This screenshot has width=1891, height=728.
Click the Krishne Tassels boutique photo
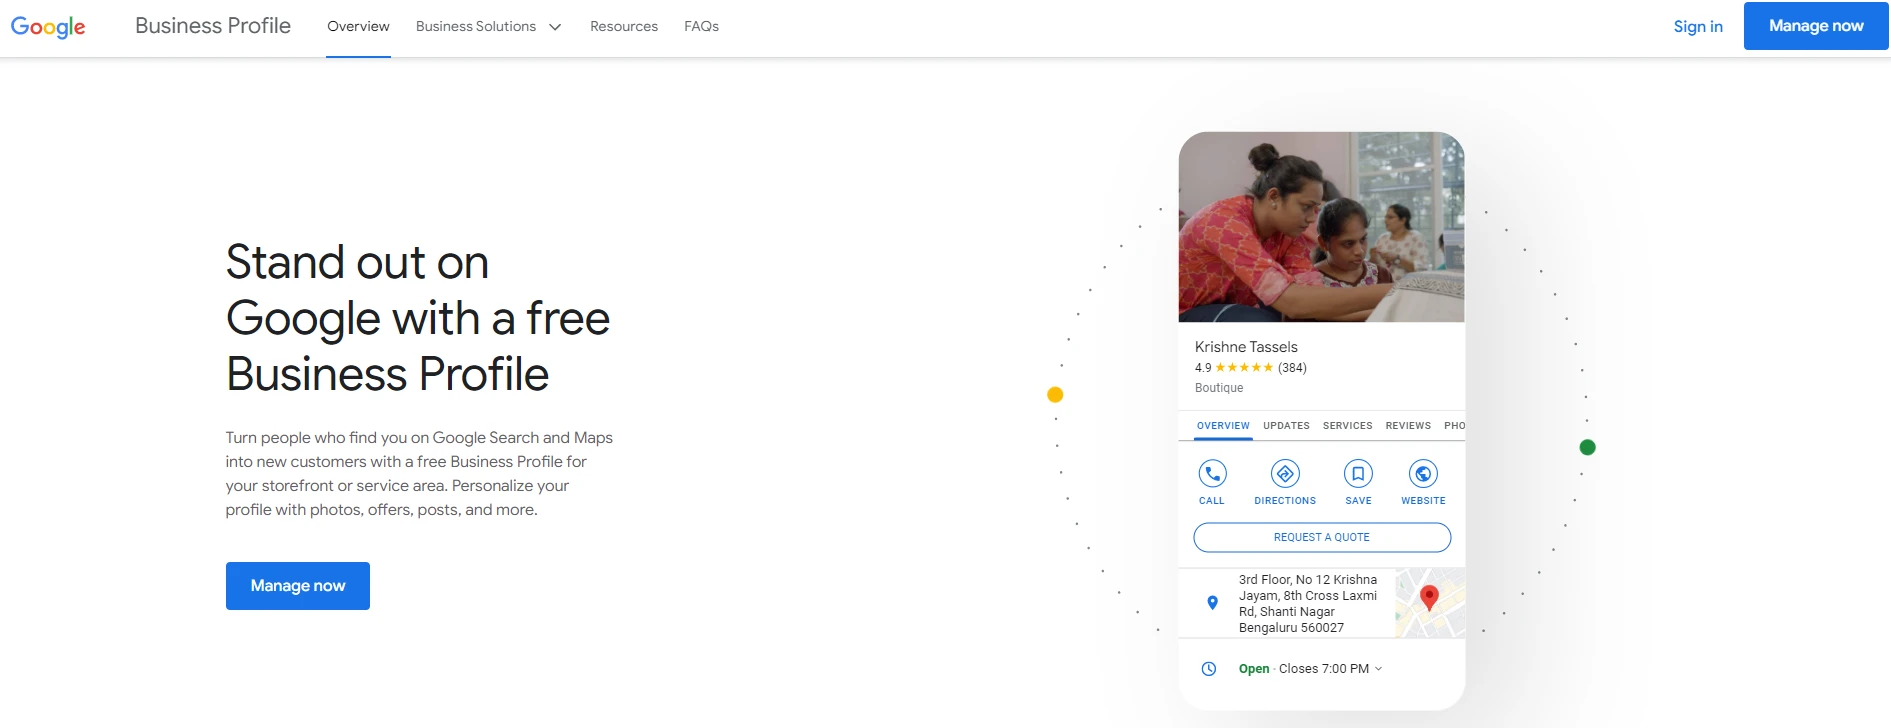(1322, 227)
